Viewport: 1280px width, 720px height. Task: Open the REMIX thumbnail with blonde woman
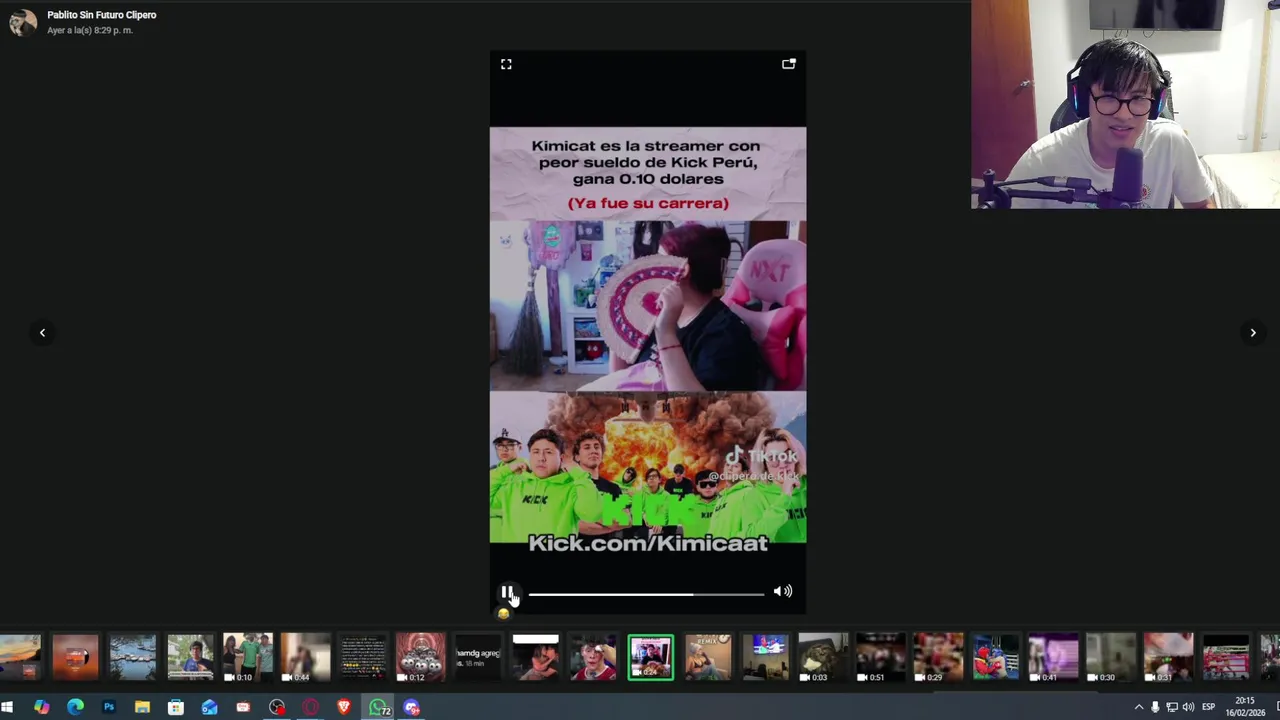tap(708, 657)
